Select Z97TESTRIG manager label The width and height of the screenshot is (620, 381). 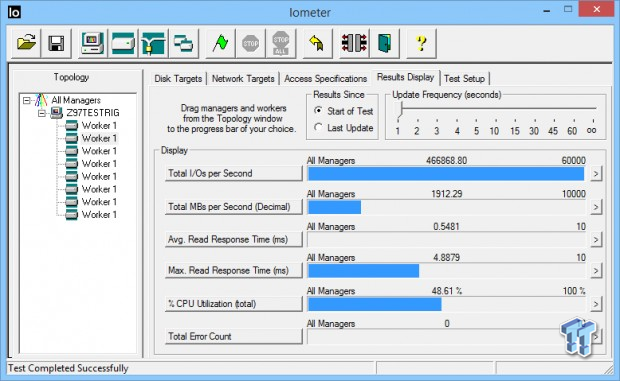pyautogui.click(x=93, y=113)
